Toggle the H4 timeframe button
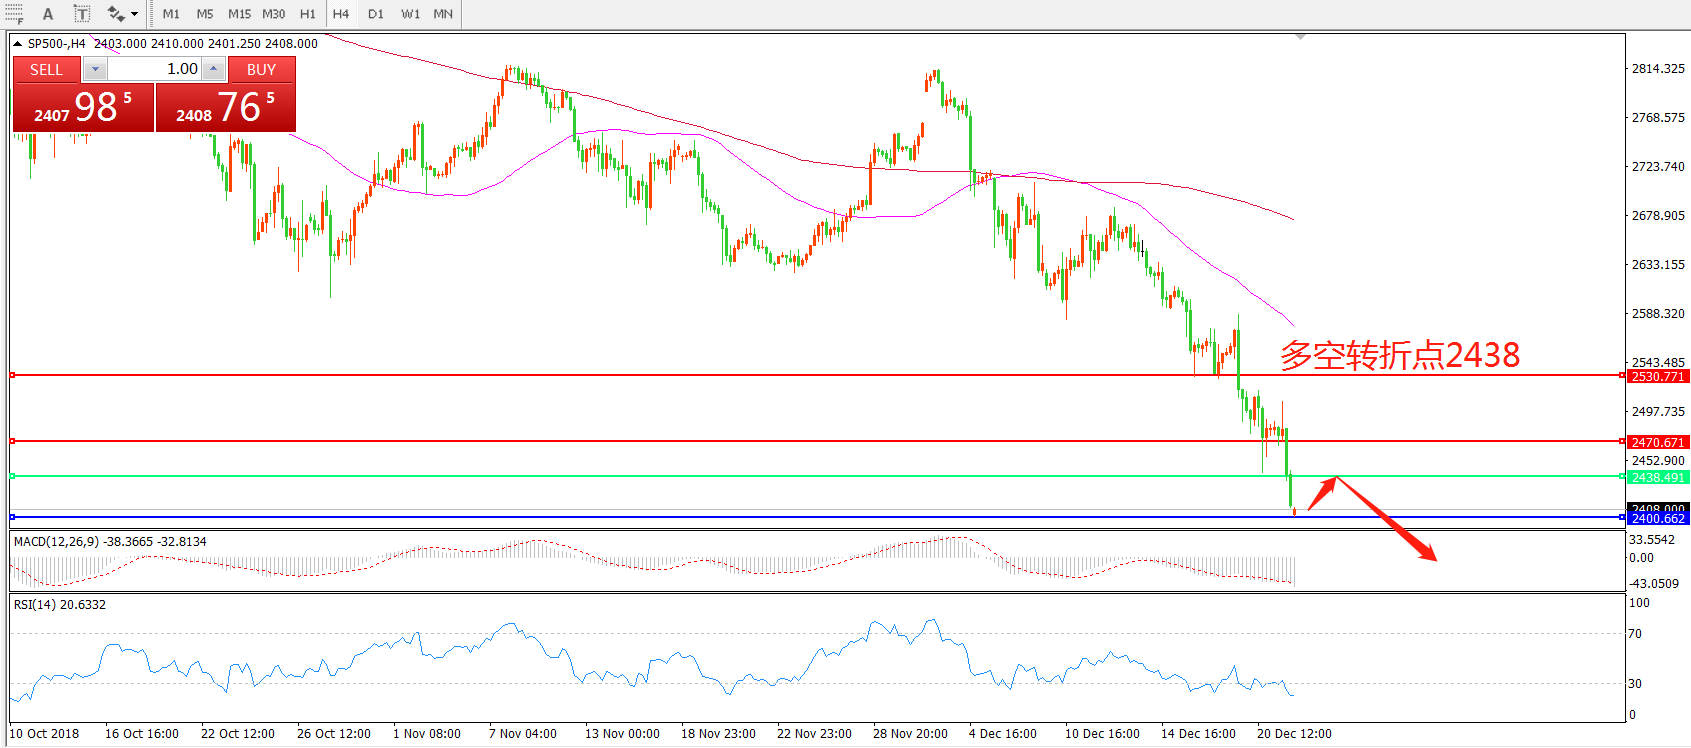 [341, 14]
